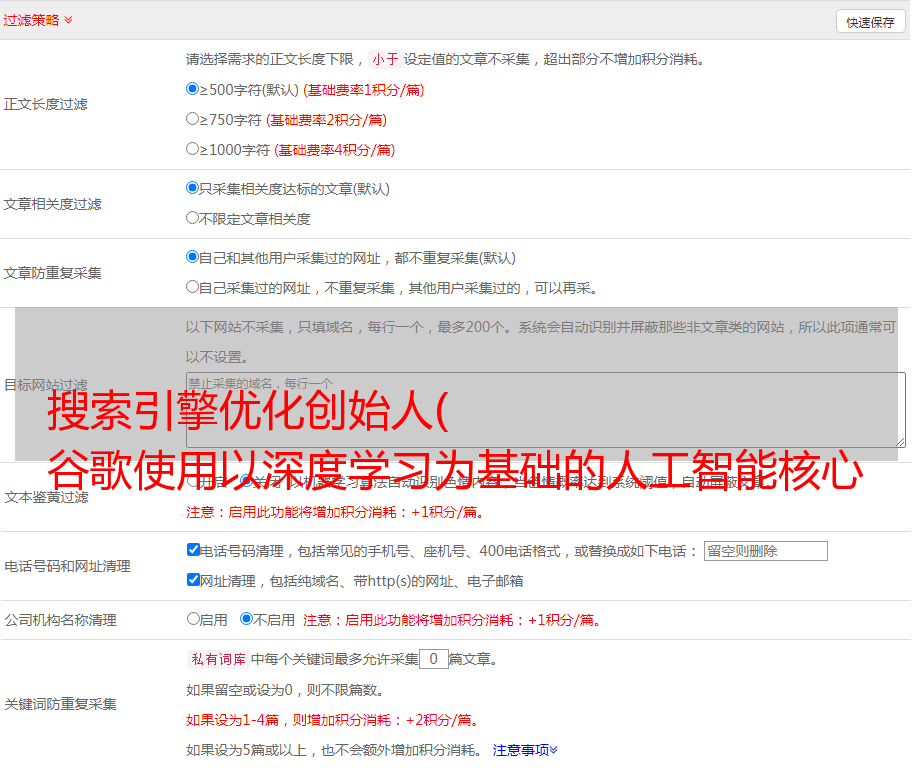Click the keyword article count field
Image resolution: width=912 pixels, height=768 pixels.
coord(433,659)
